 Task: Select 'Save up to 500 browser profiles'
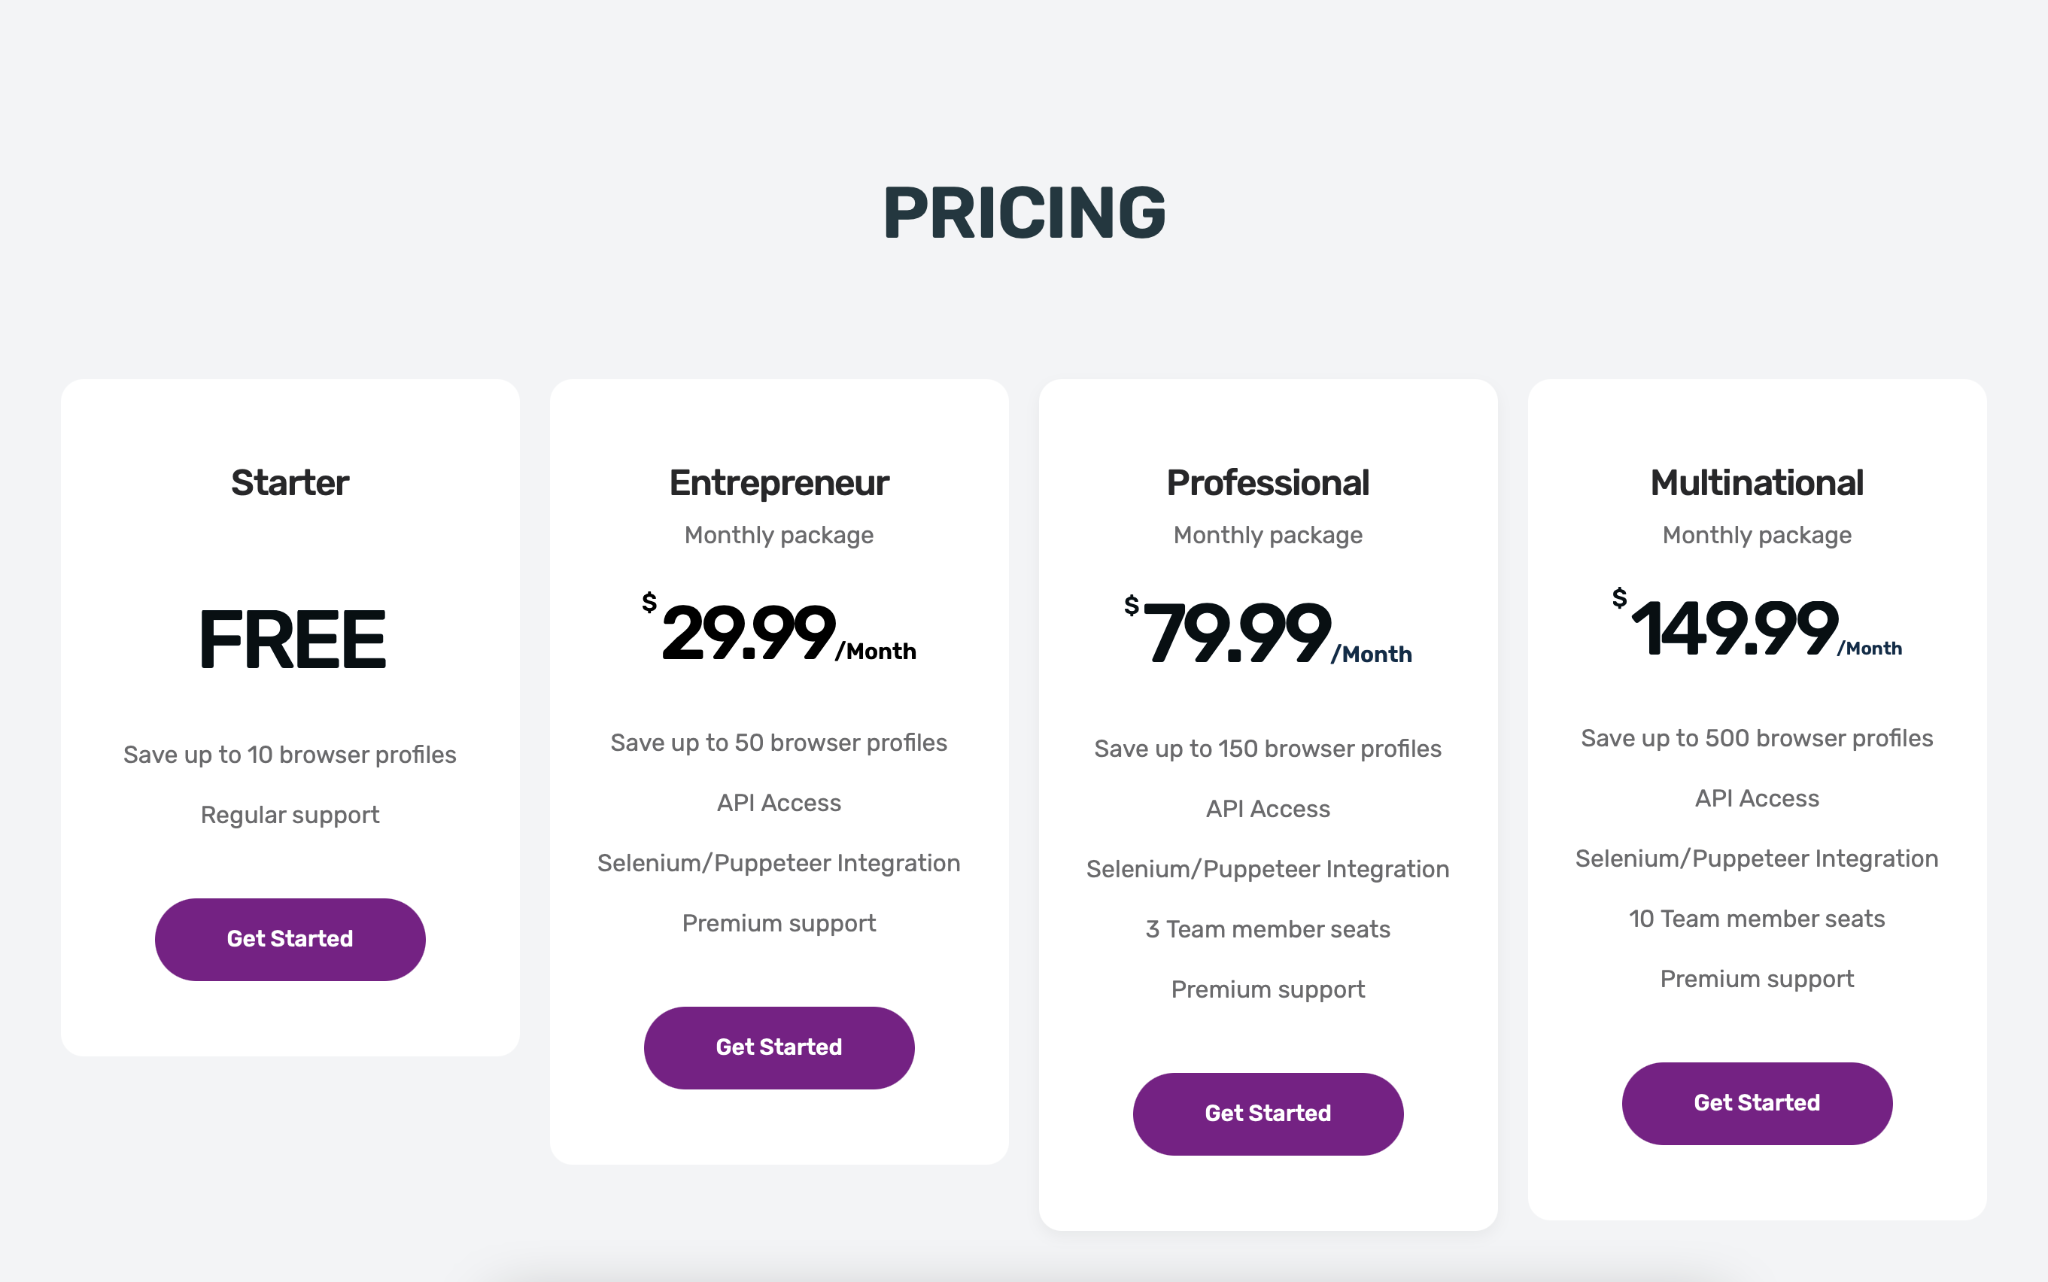[x=1757, y=738]
